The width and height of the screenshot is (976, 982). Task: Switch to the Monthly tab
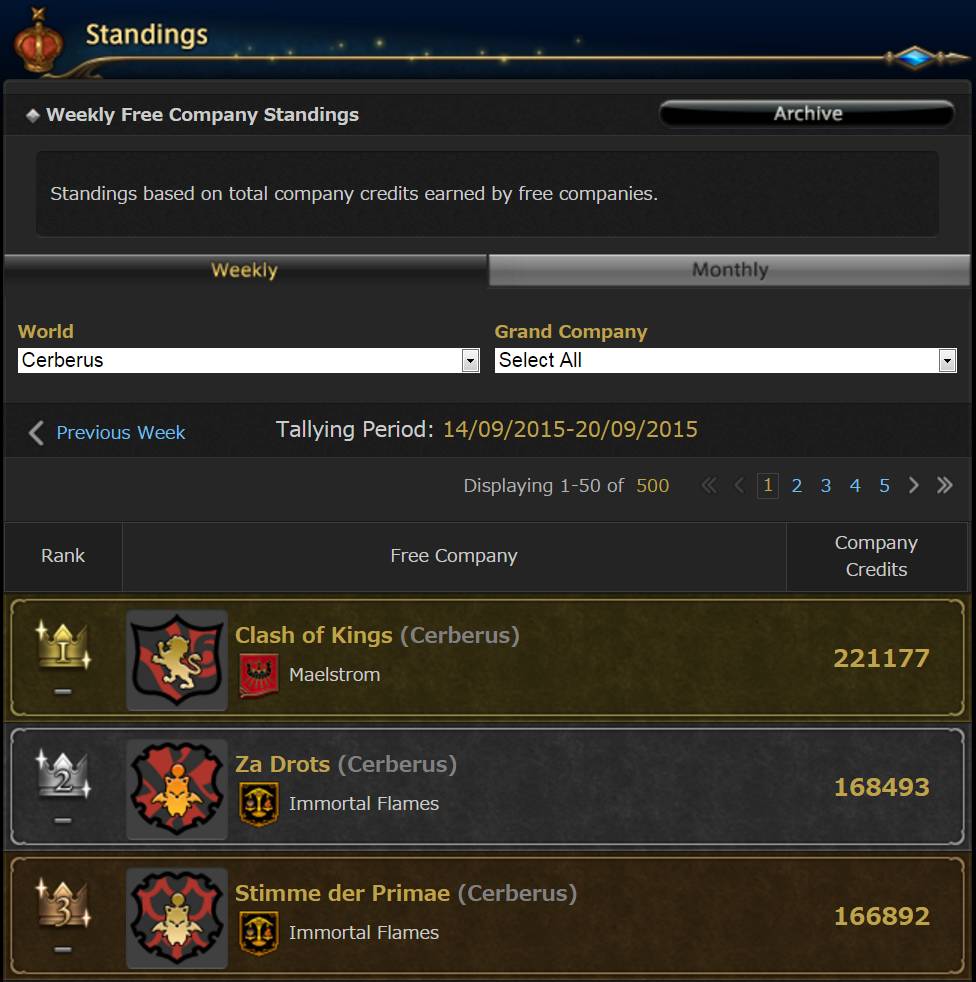coord(729,270)
